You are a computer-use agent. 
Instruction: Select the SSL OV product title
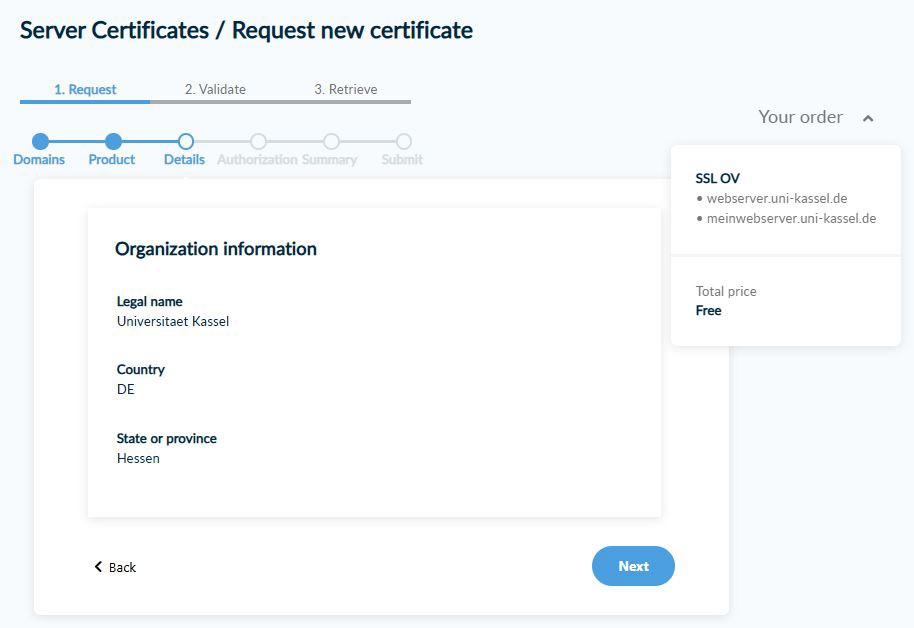[717, 178]
